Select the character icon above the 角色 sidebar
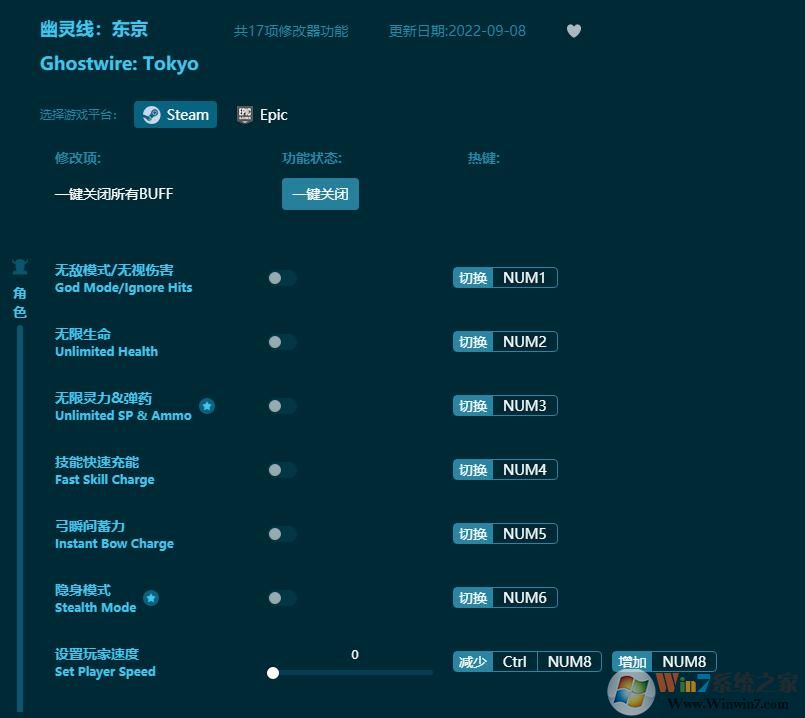Screen dimensions: 805x718 [20, 265]
